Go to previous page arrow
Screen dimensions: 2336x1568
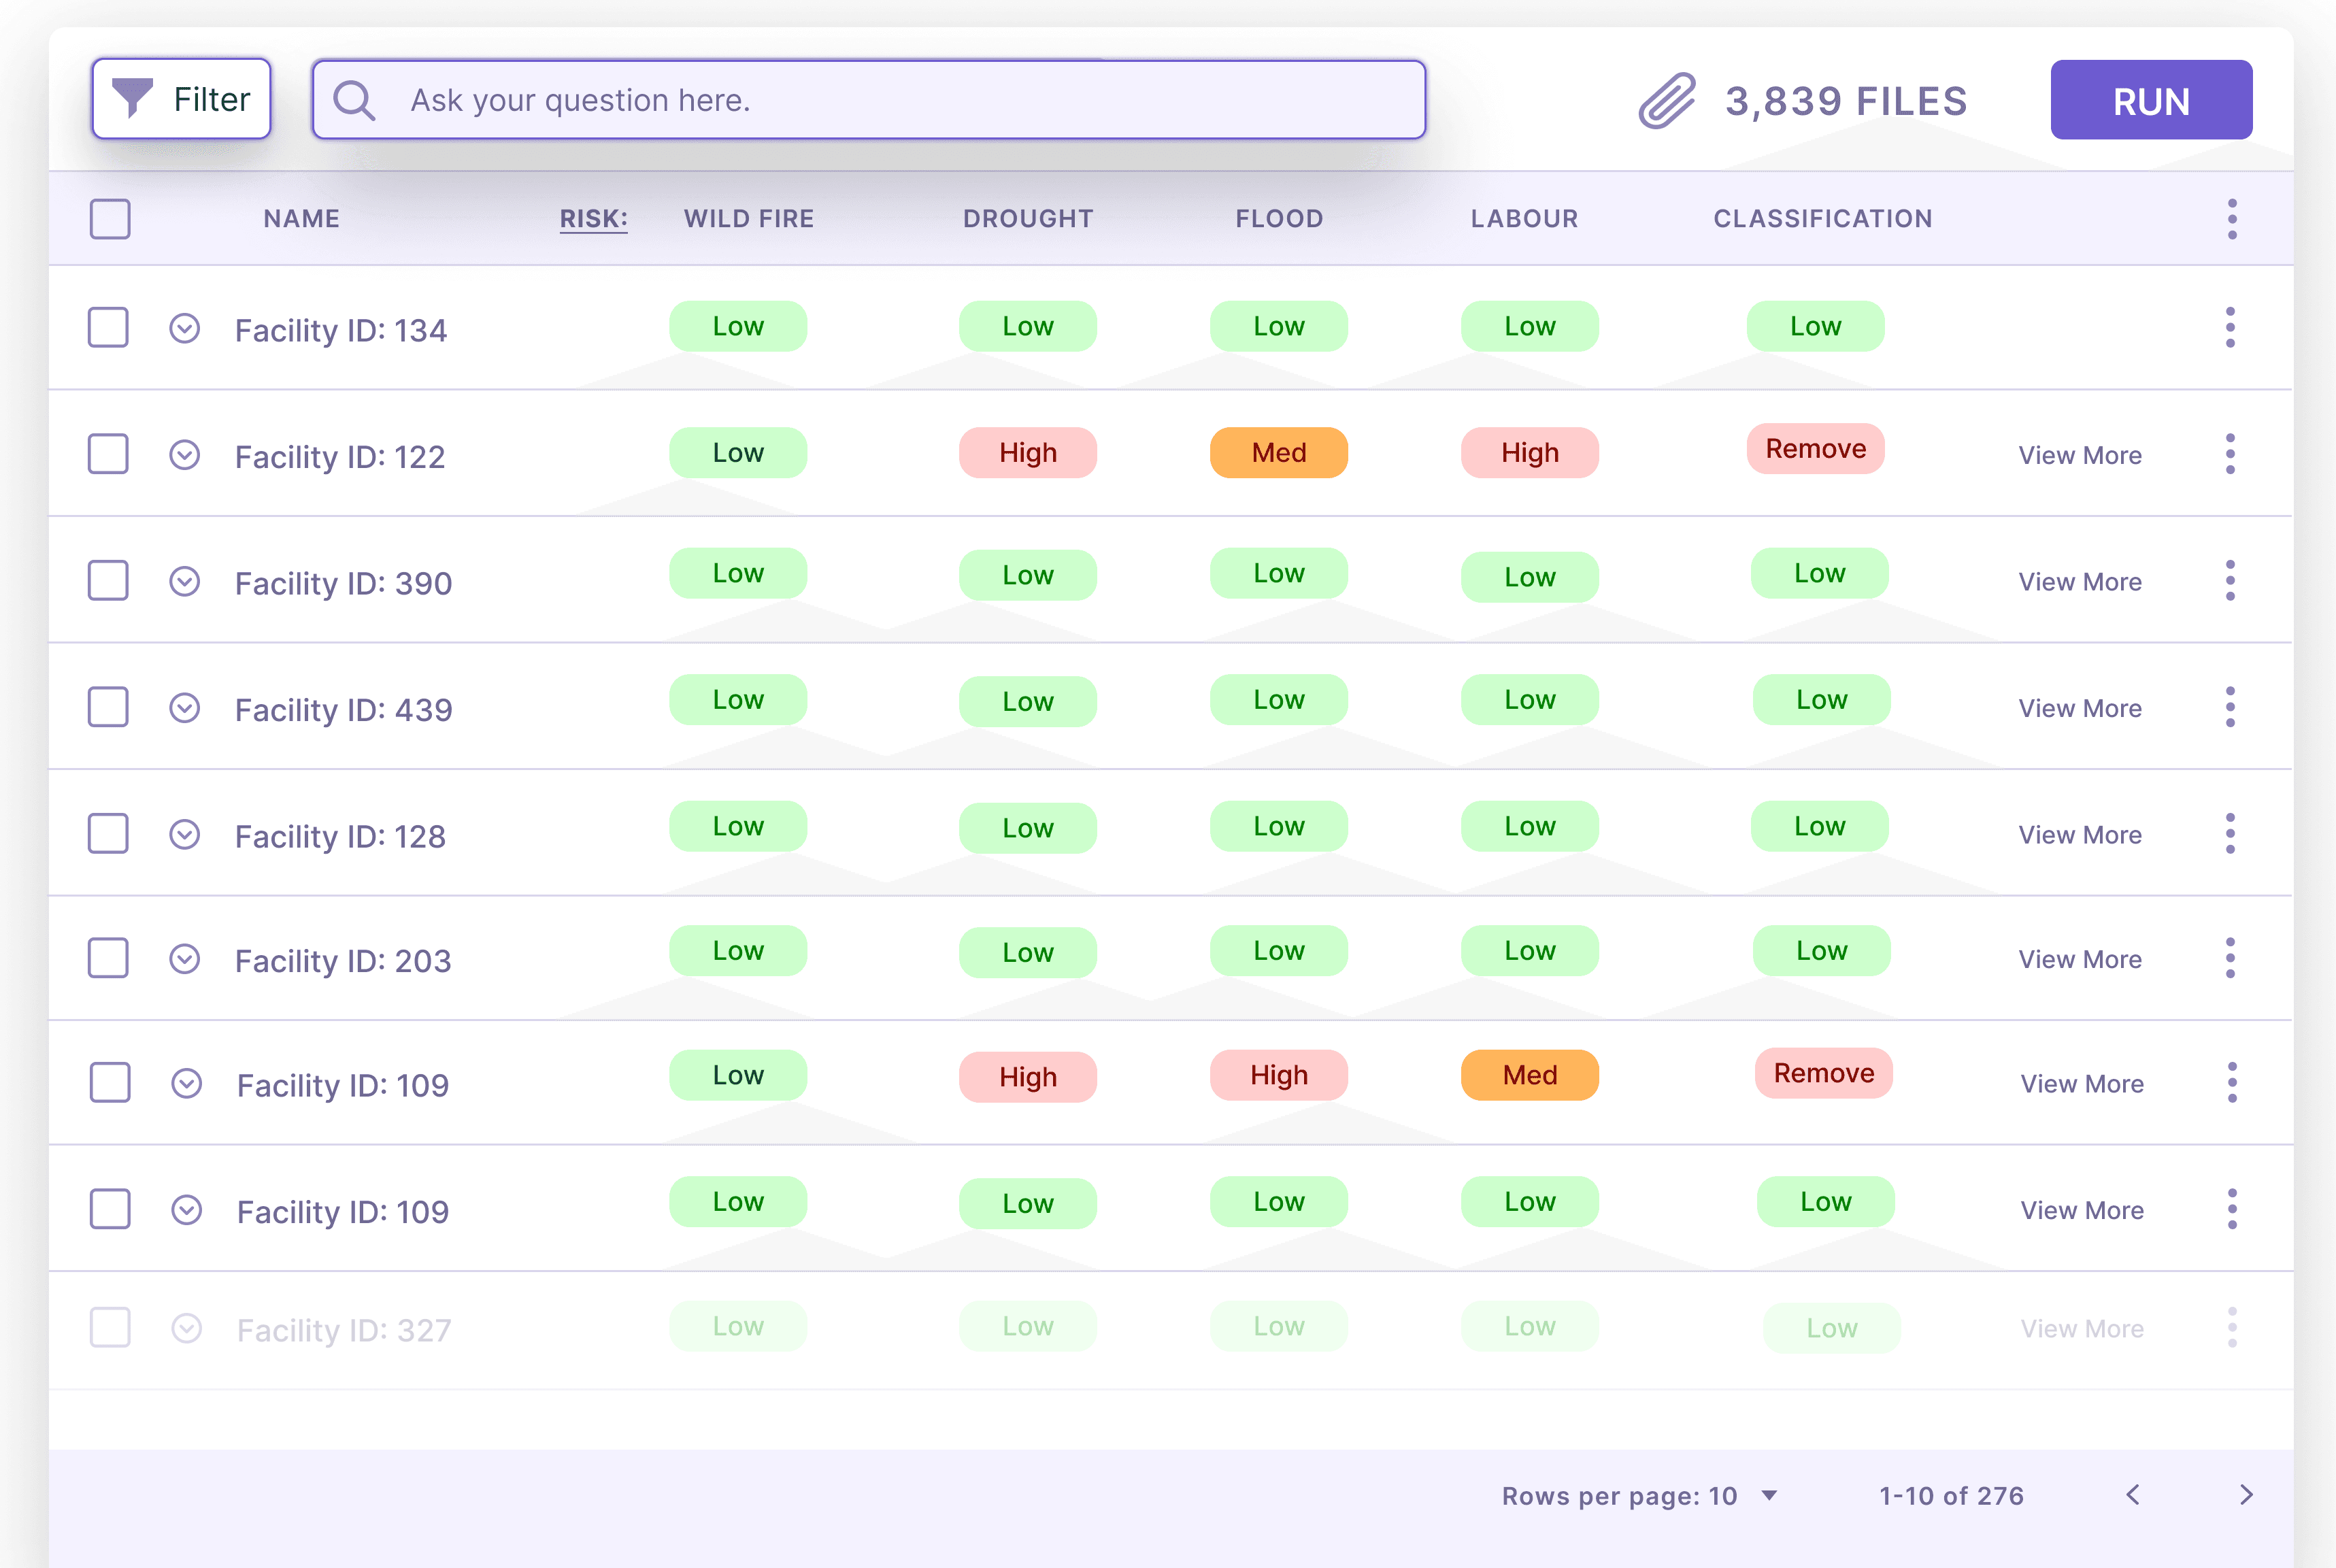click(x=2133, y=1494)
